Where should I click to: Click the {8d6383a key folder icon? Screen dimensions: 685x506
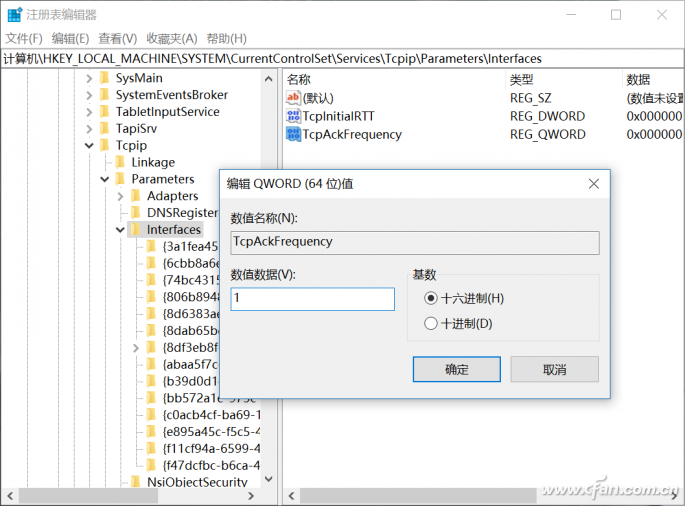[x=152, y=314]
